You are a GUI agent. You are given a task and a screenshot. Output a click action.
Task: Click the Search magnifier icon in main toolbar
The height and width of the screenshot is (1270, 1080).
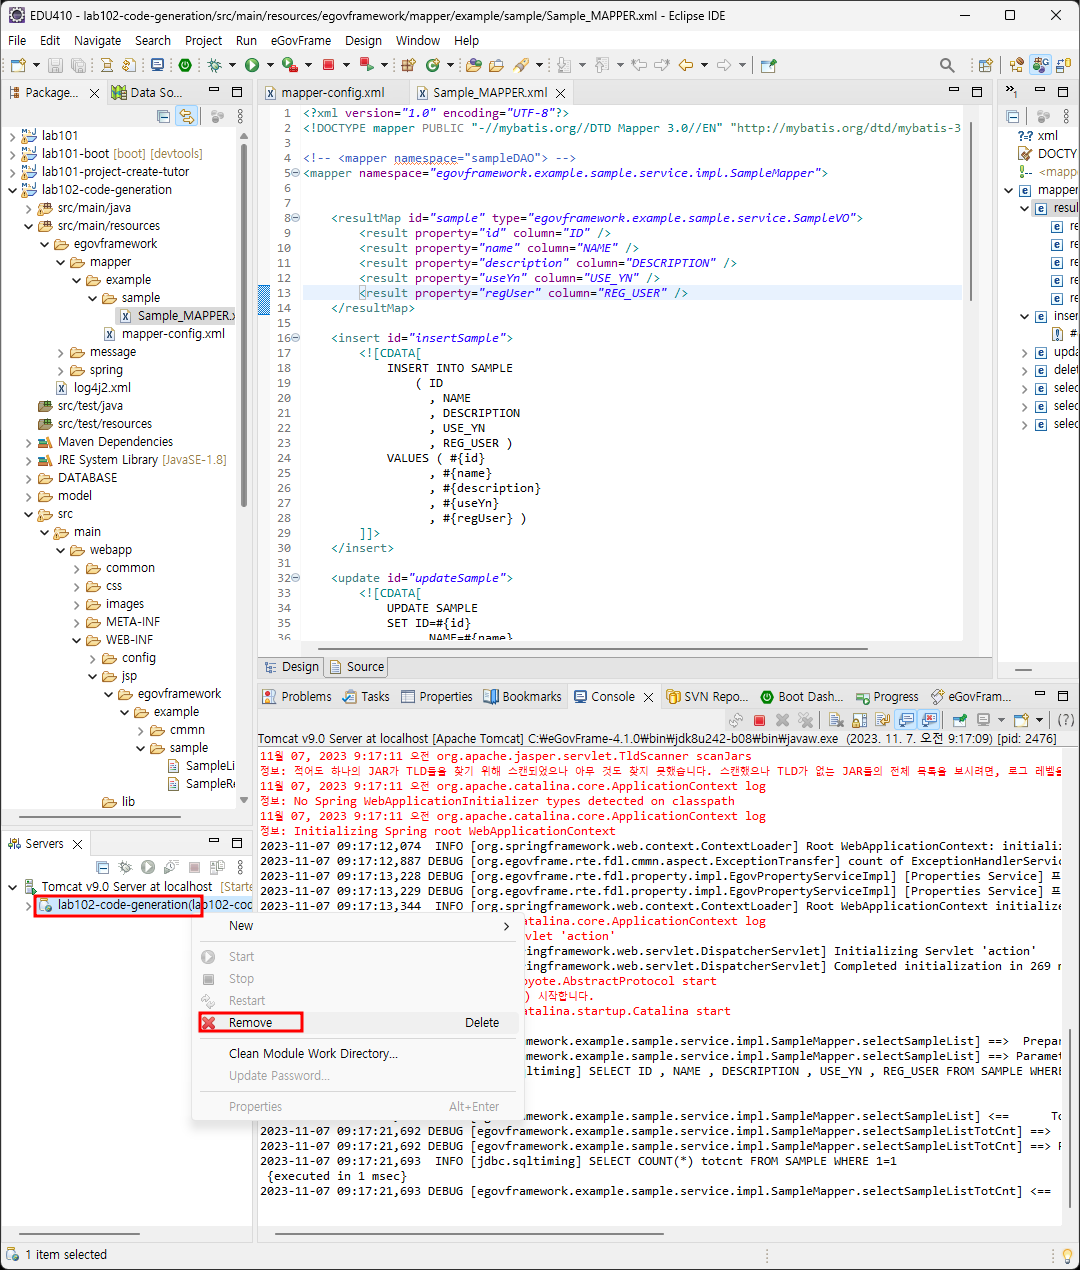[x=946, y=65]
